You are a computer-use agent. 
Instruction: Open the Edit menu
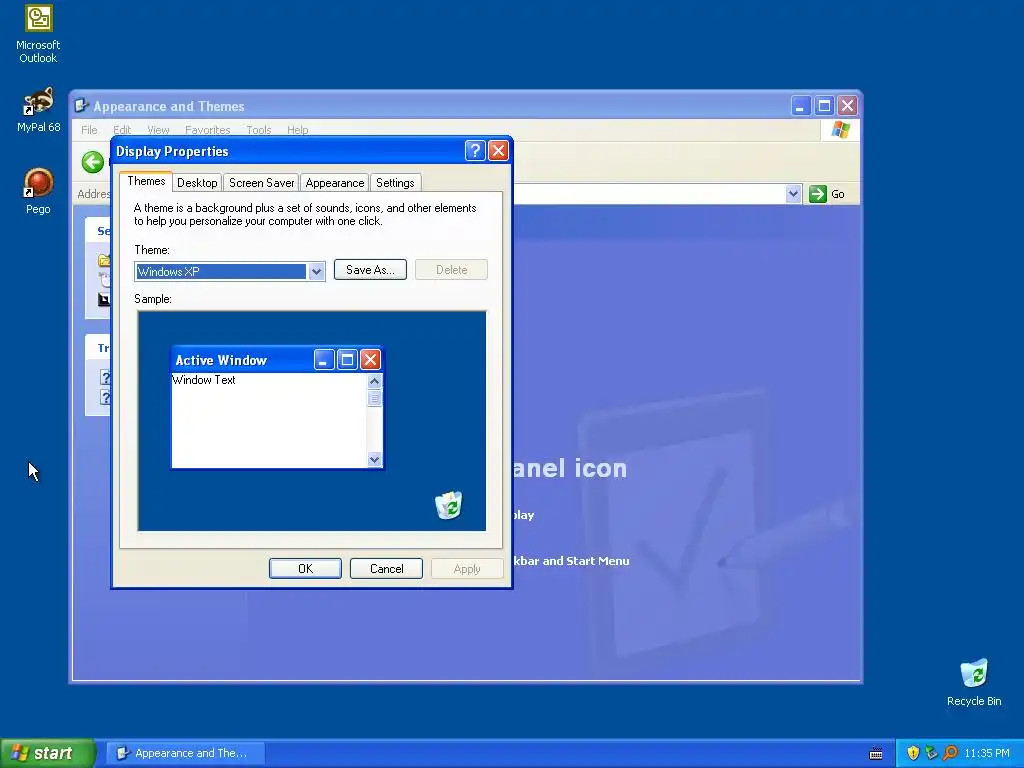pyautogui.click(x=121, y=130)
